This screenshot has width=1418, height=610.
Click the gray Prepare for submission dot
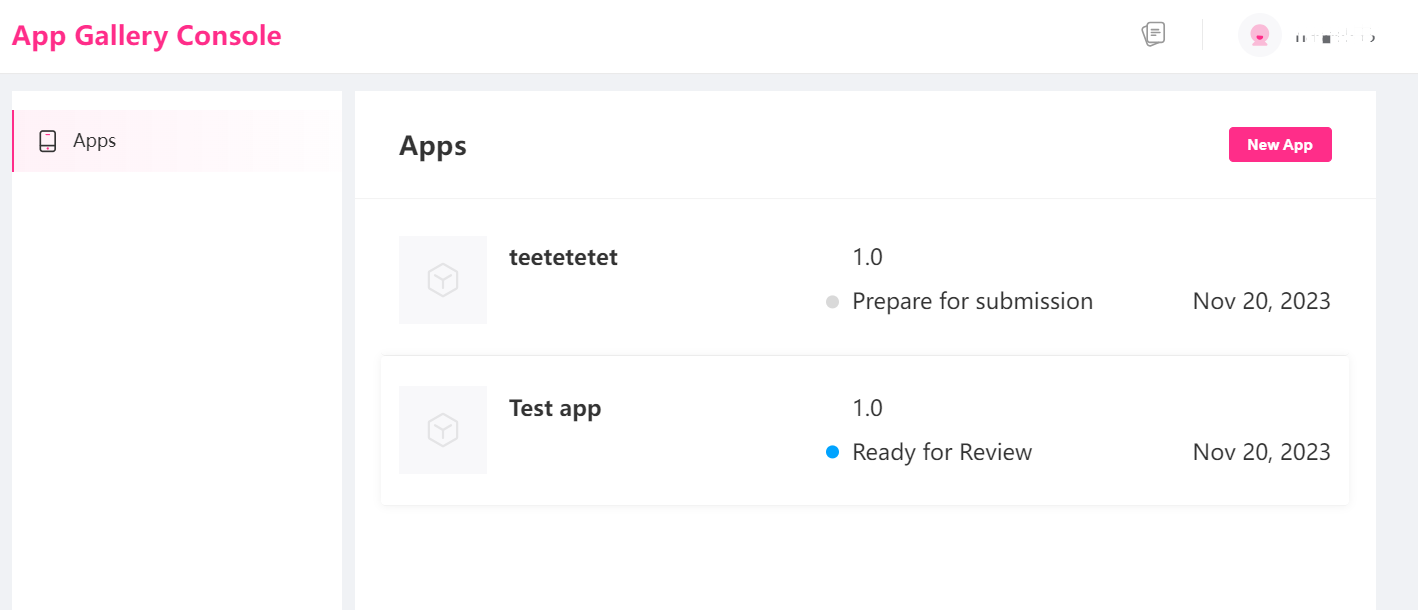832,302
